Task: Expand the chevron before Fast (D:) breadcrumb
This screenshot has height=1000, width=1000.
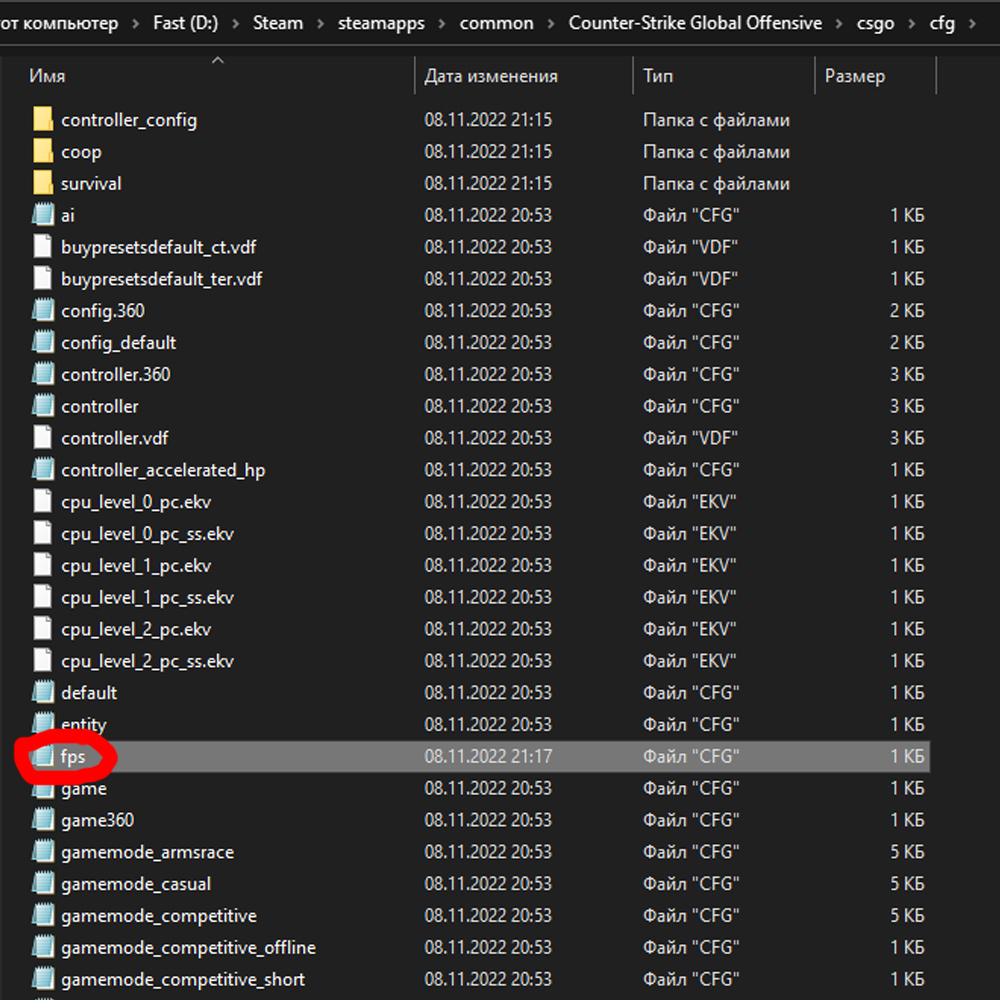Action: (x=136, y=24)
